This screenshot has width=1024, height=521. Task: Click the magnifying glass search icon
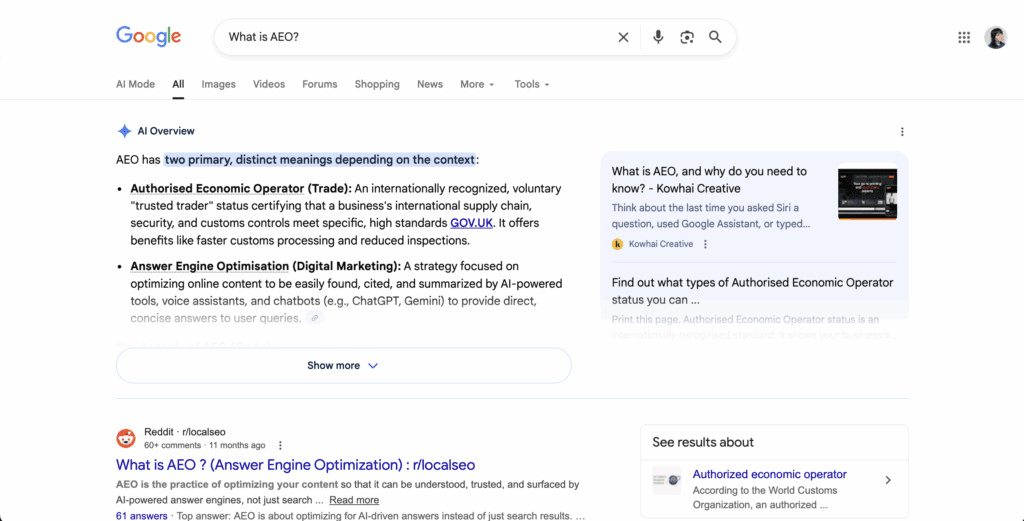click(x=715, y=37)
